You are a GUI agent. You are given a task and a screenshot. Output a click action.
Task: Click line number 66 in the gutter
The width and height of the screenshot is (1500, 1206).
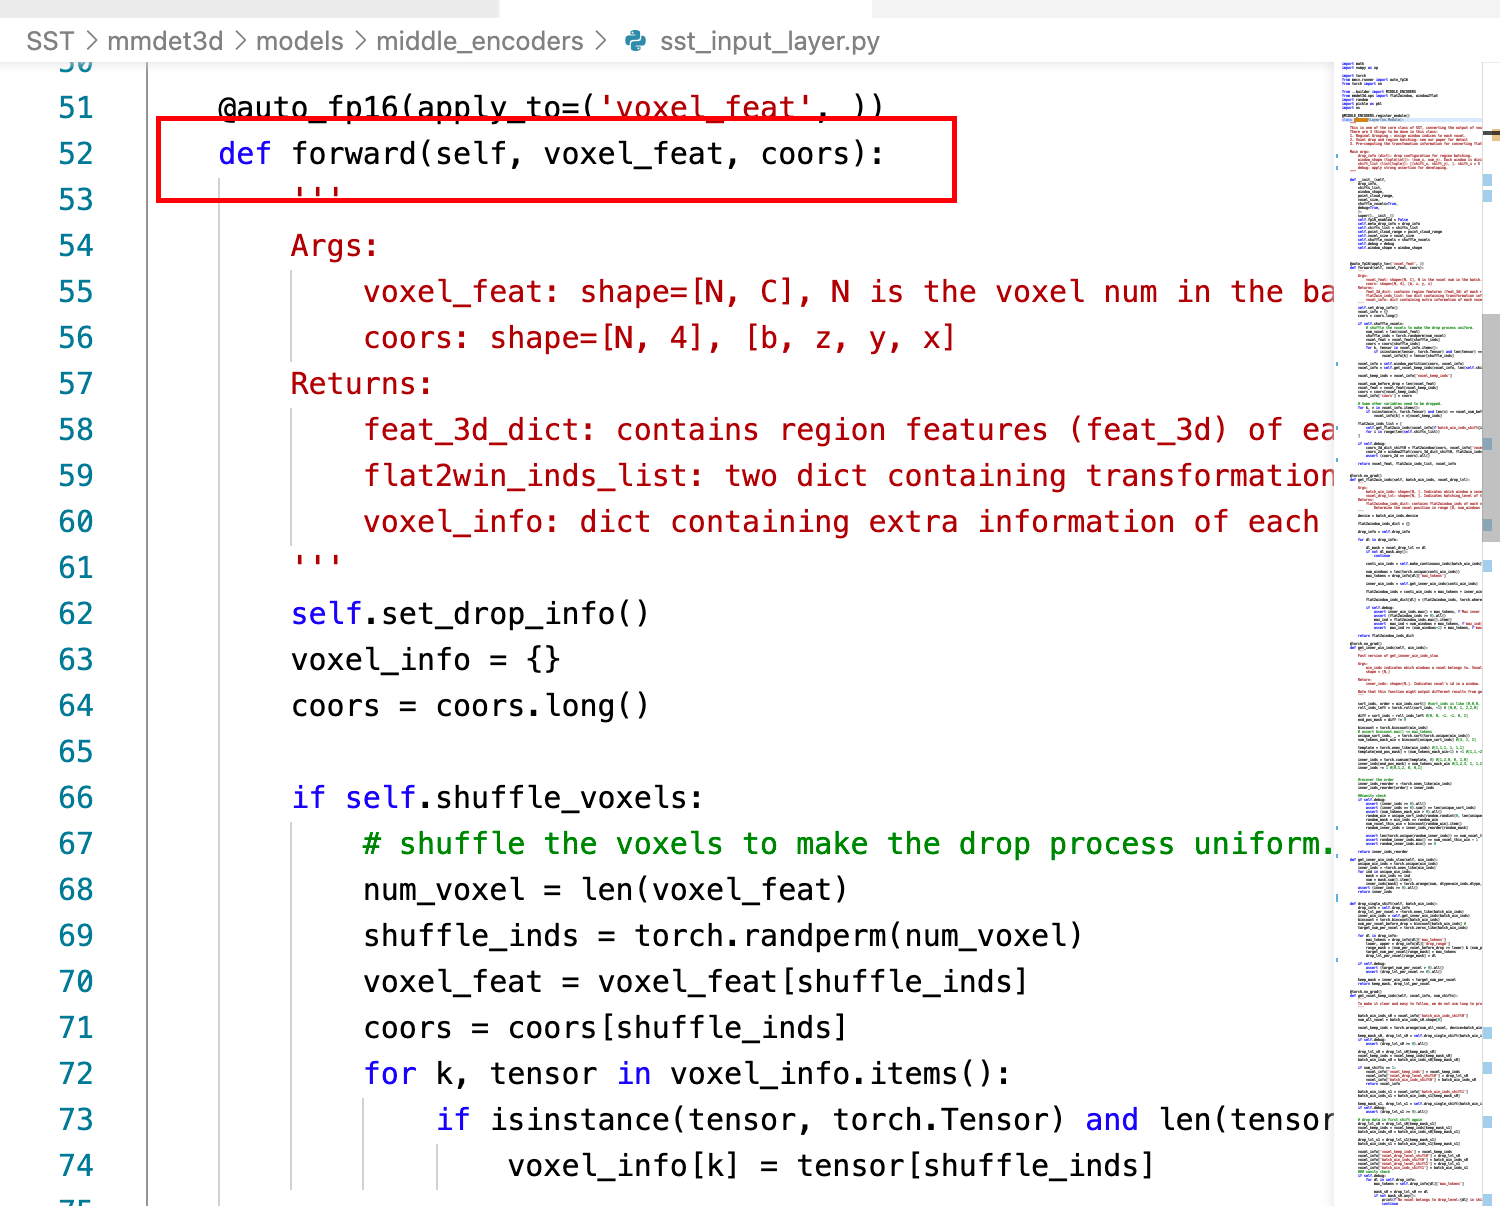click(75, 797)
